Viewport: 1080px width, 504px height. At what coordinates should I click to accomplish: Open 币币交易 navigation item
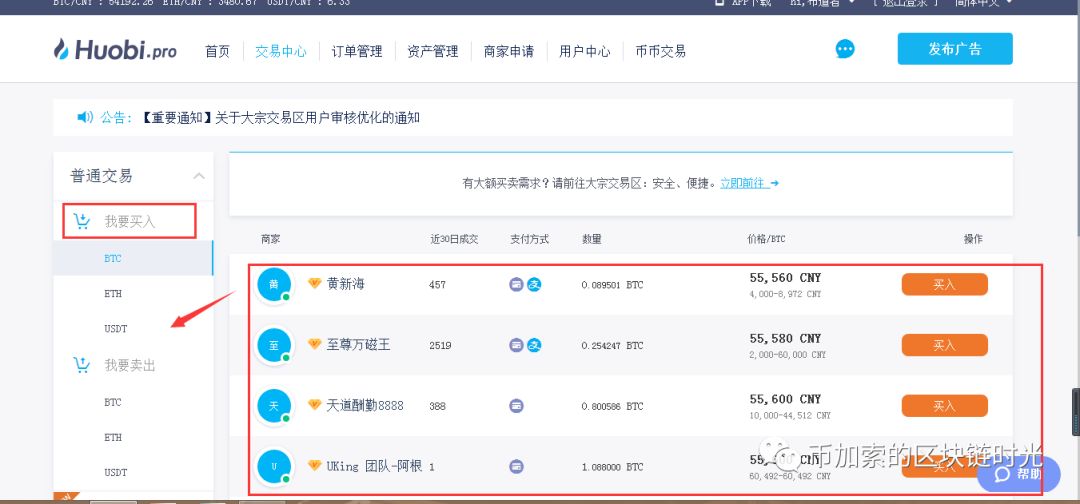[661, 51]
